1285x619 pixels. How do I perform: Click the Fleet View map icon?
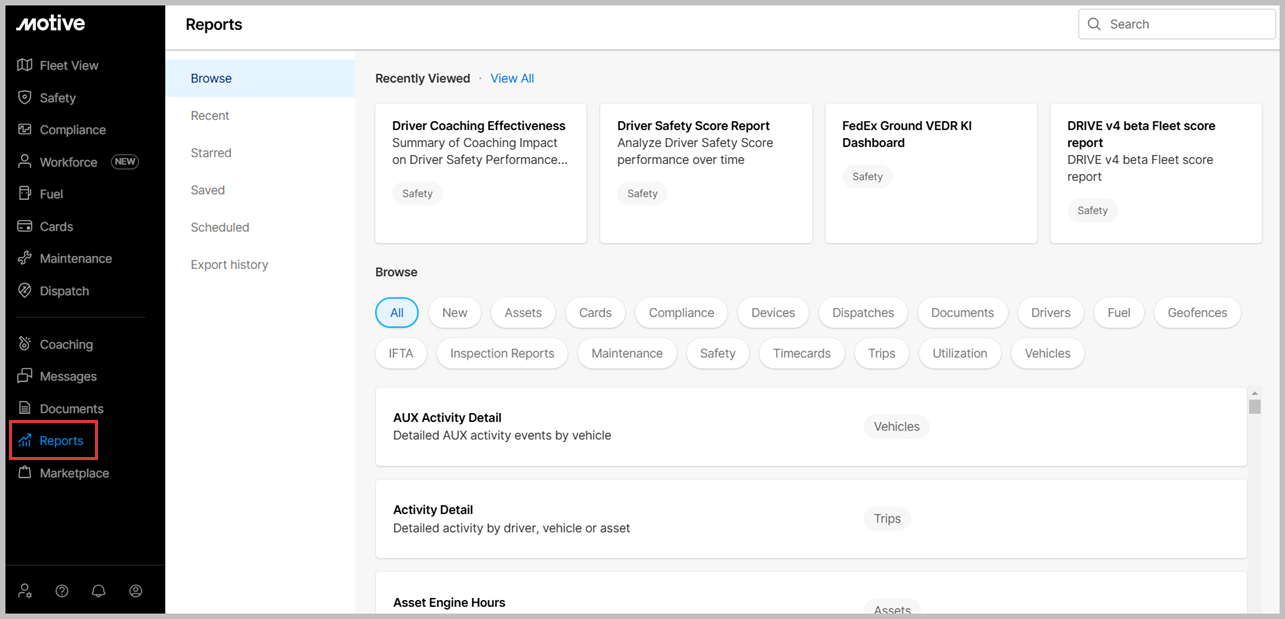tap(25, 65)
